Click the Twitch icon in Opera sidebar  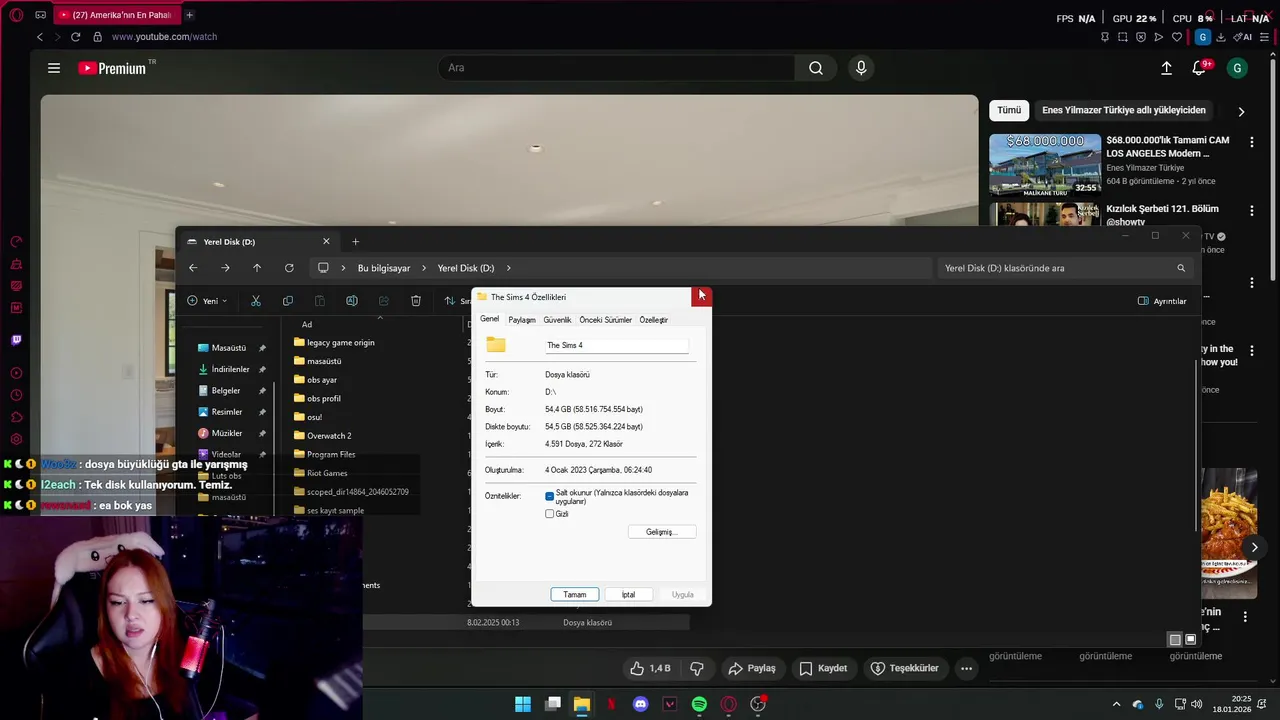click(x=16, y=340)
